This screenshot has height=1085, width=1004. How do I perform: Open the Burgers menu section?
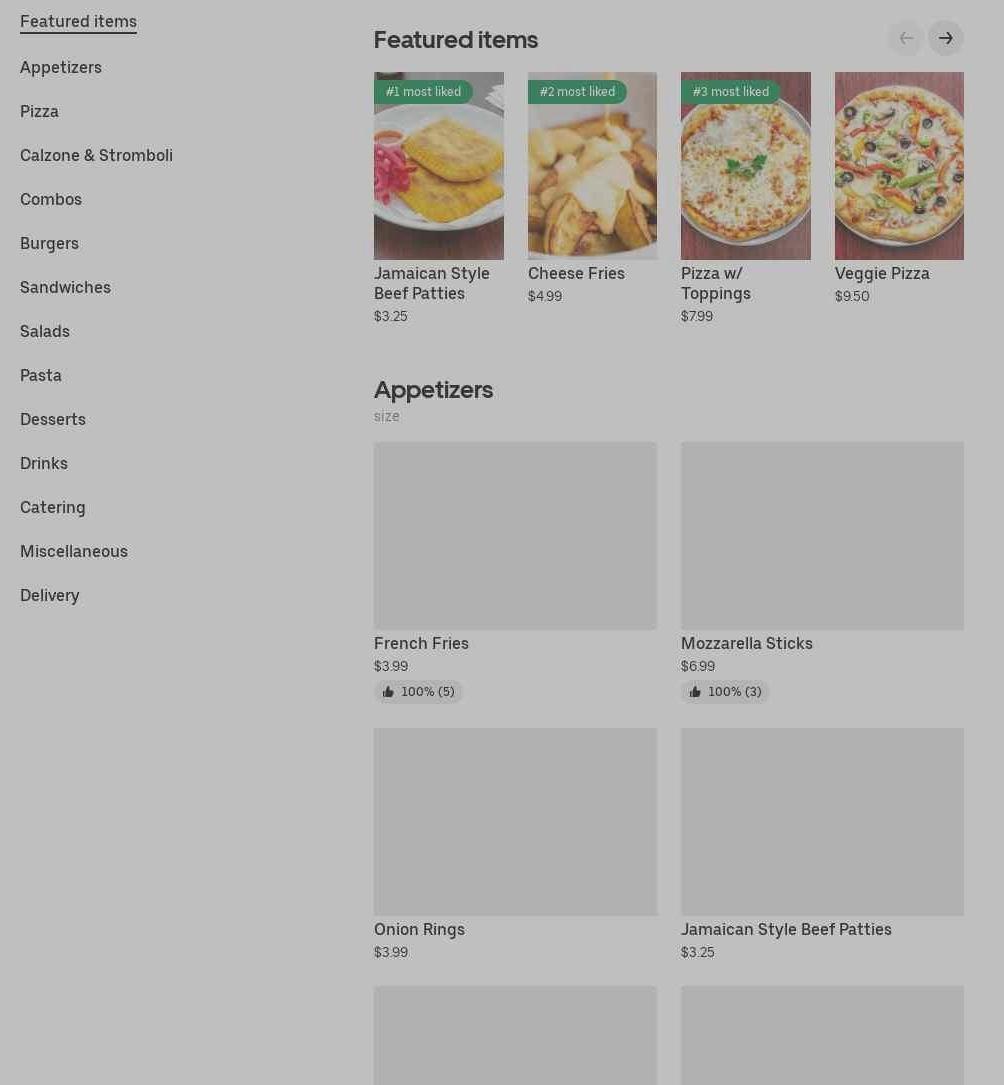pyautogui.click(x=49, y=244)
